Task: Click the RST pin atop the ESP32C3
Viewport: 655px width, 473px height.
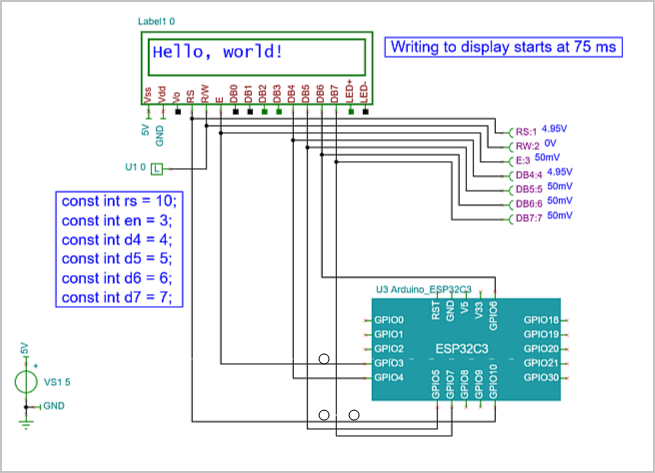Action: click(x=436, y=311)
